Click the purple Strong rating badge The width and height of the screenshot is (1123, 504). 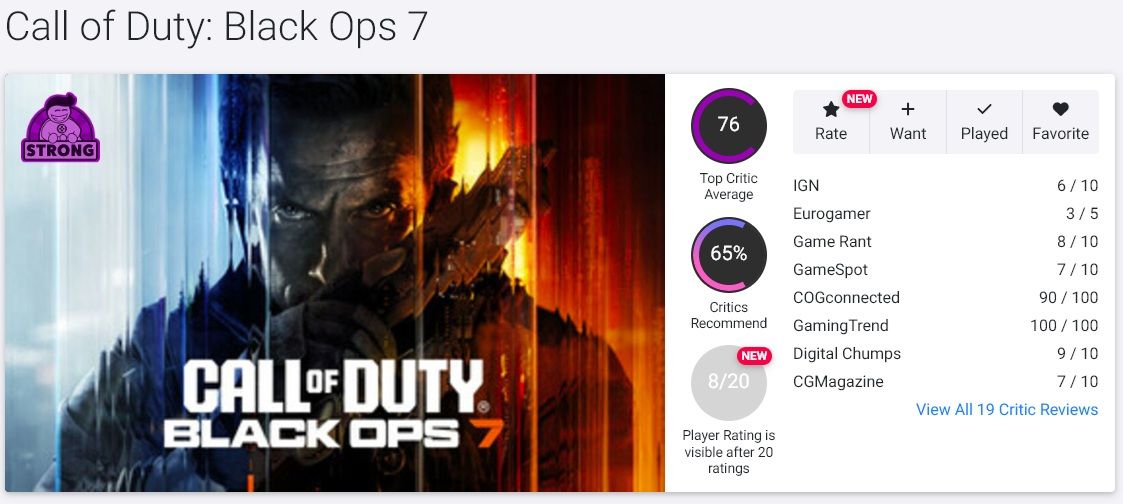[x=61, y=128]
